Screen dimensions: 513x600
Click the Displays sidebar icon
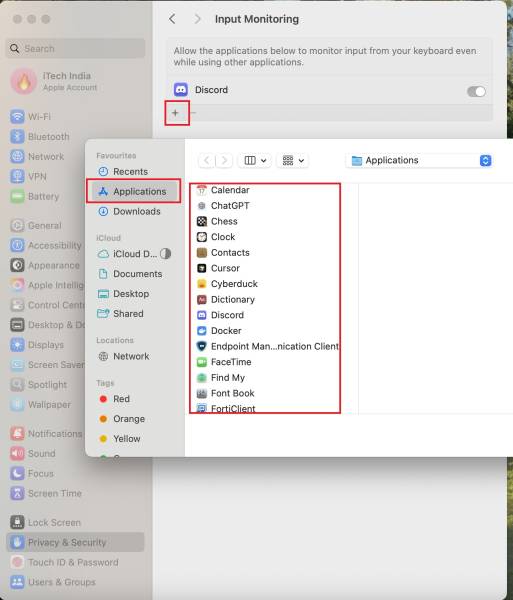point(17,345)
